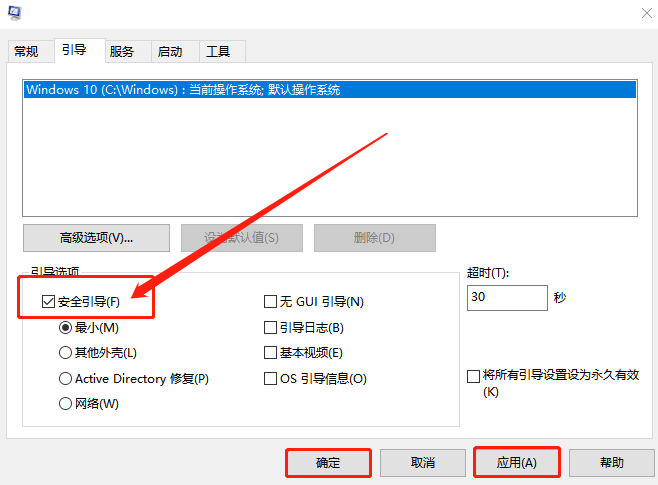Close the system configuration dialog

coord(647,13)
